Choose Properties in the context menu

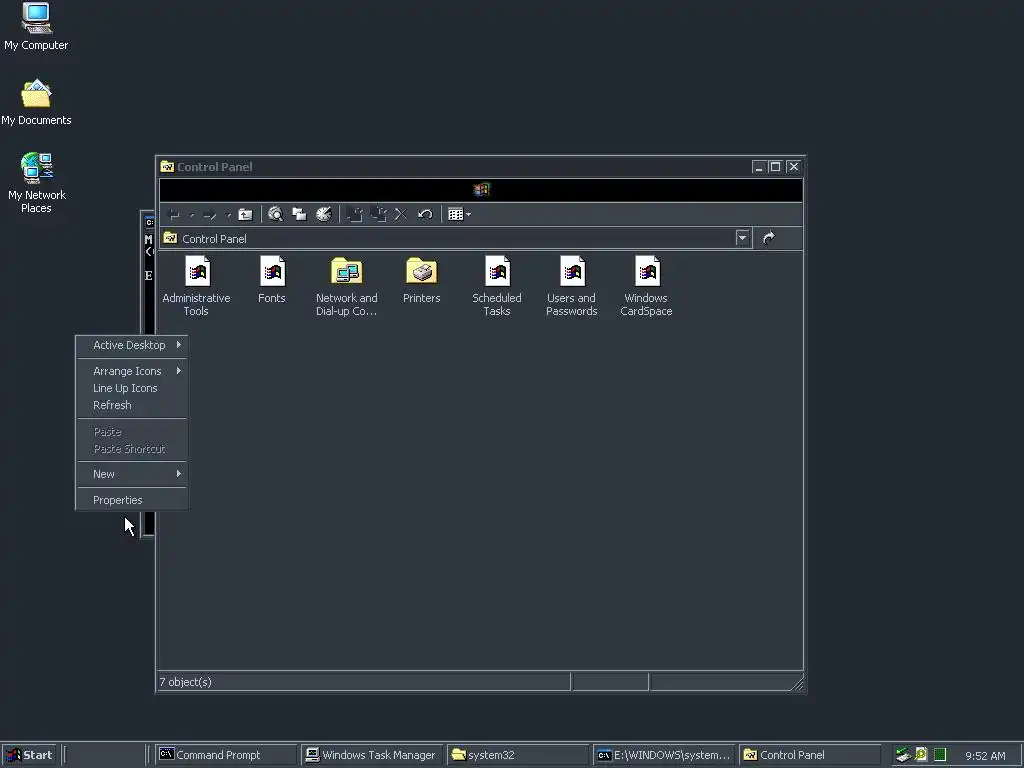[x=132, y=500]
